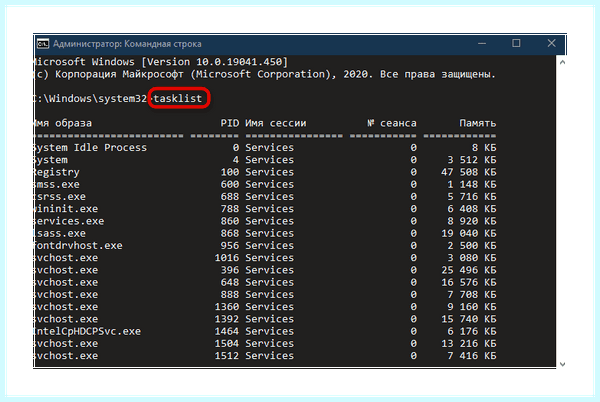Click the 'Имя образа' column header
600x402 pixels.
(x=63, y=123)
